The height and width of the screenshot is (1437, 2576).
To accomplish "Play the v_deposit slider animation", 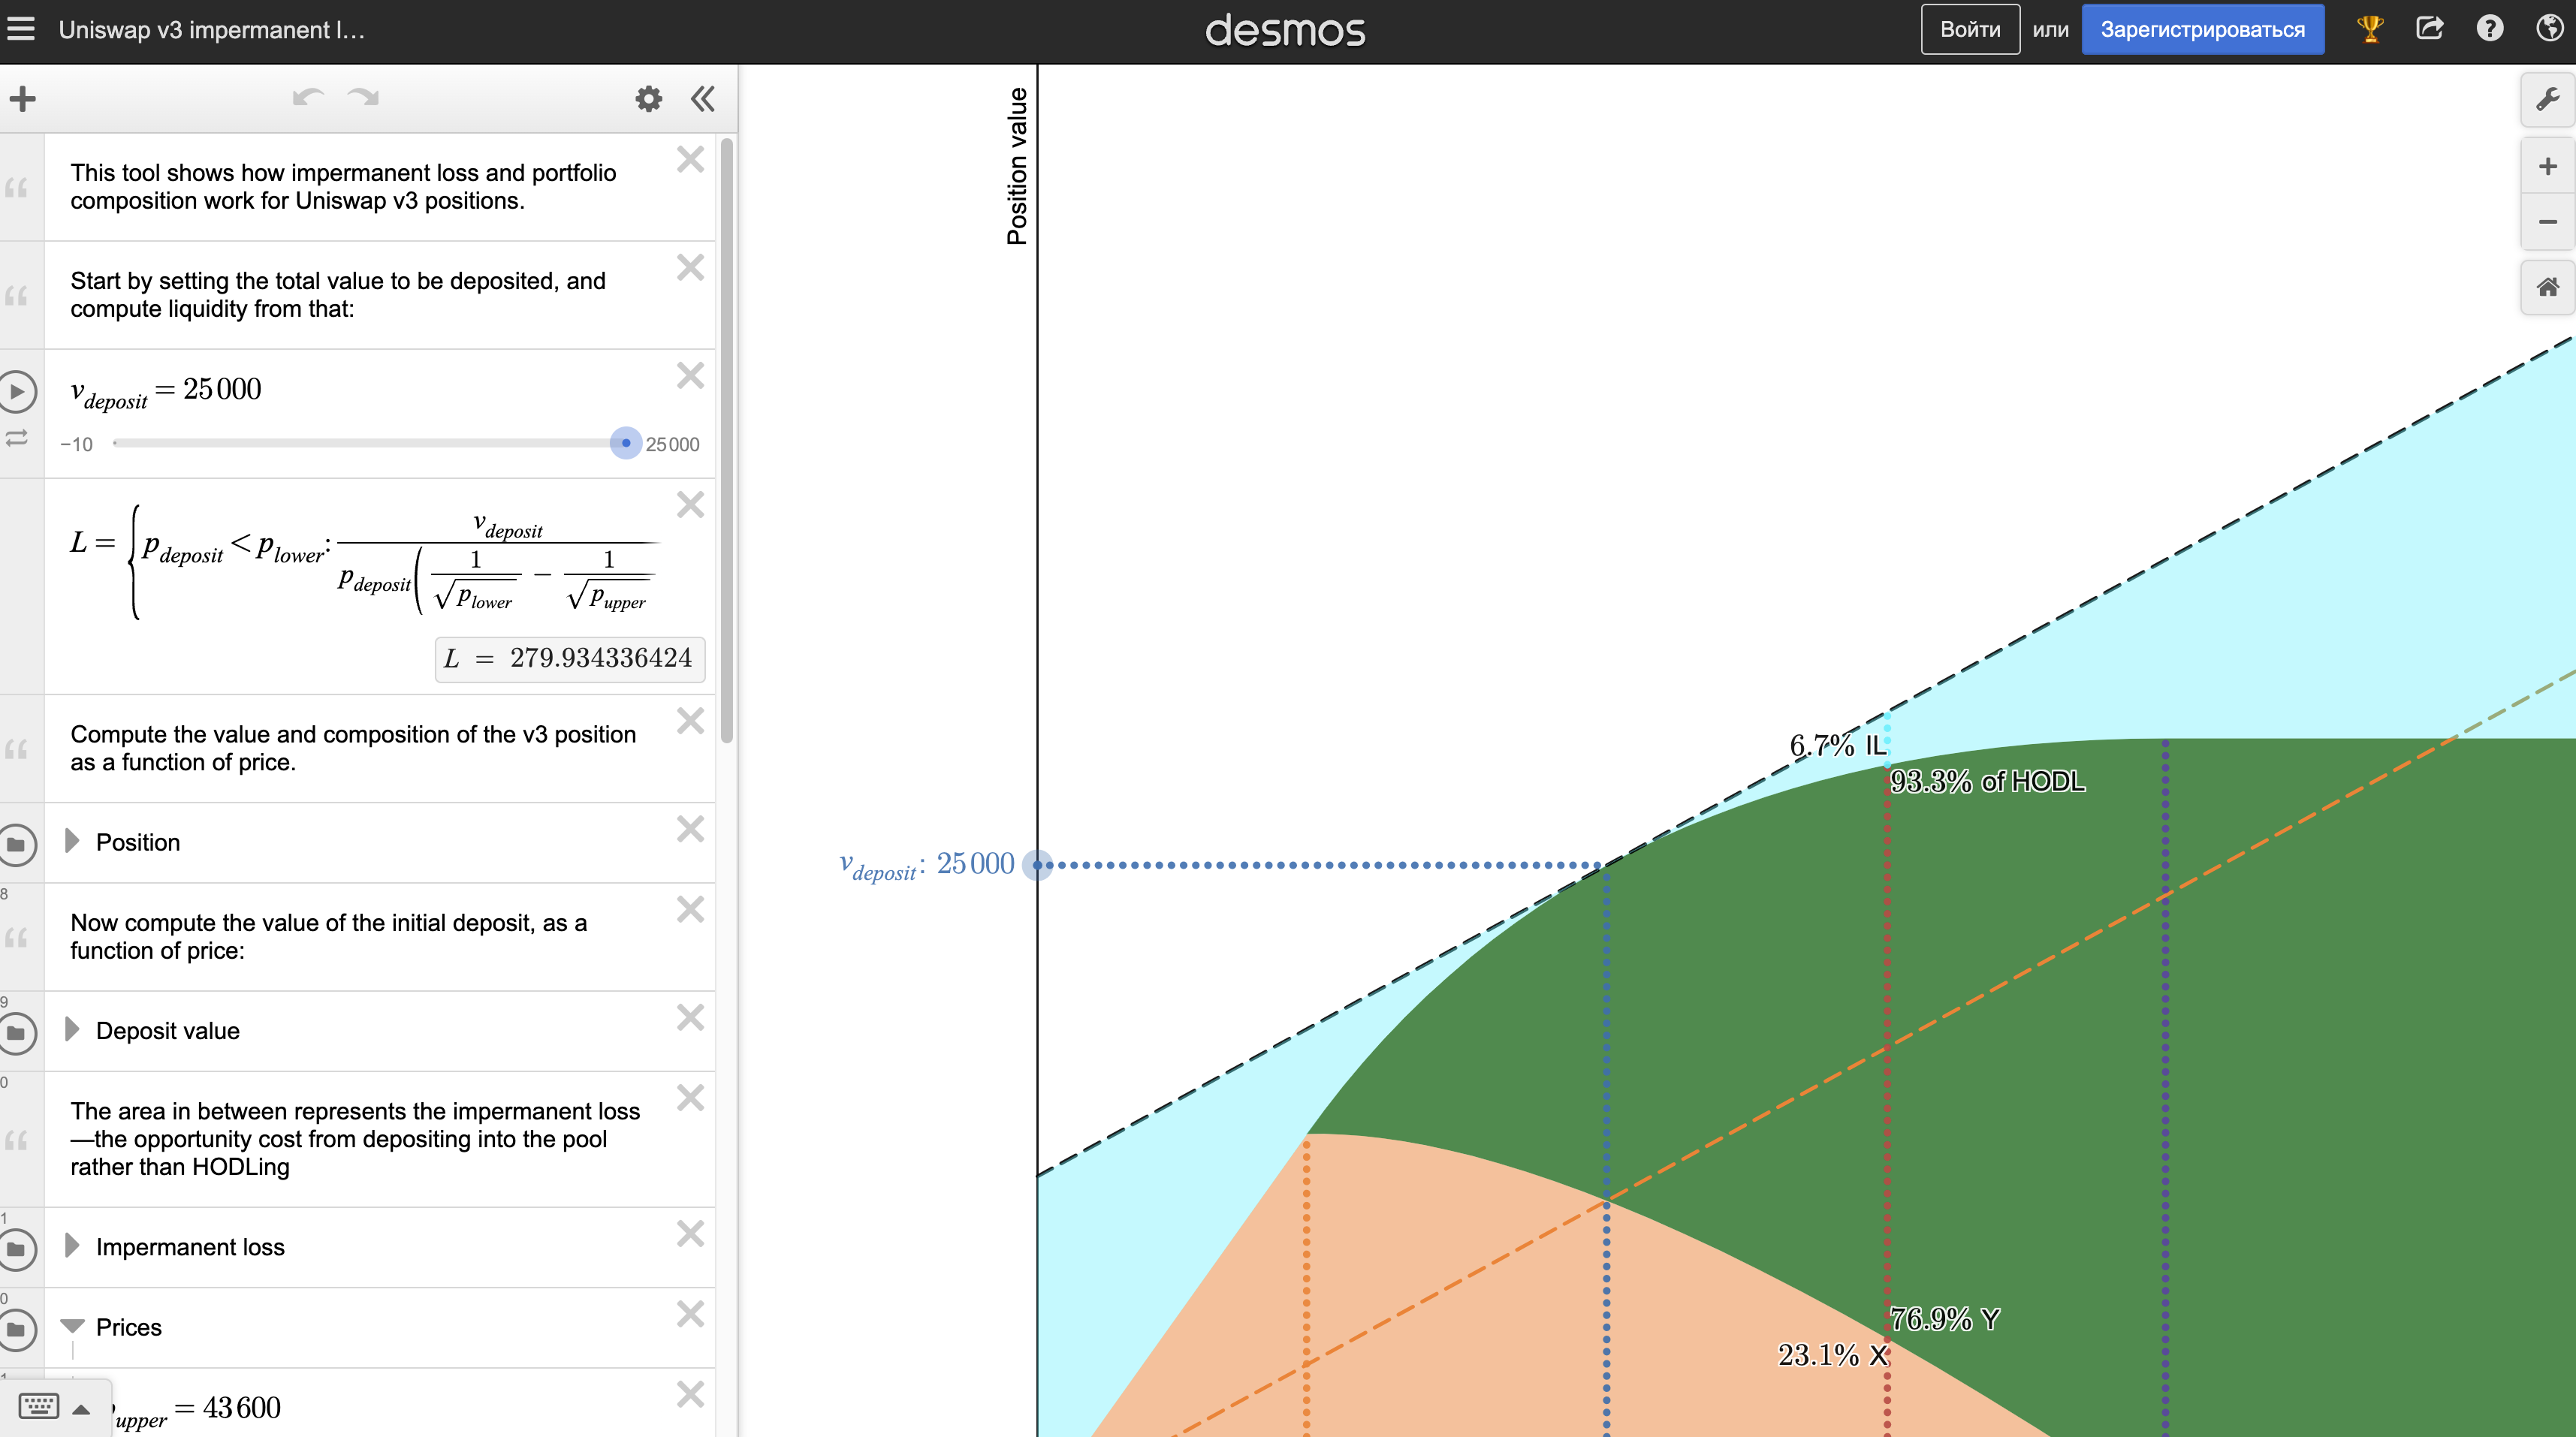I will (x=17, y=391).
